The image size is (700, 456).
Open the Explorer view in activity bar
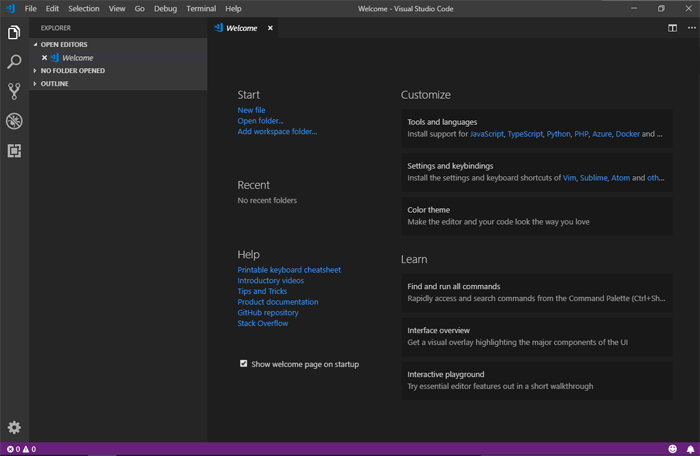pyautogui.click(x=14, y=33)
